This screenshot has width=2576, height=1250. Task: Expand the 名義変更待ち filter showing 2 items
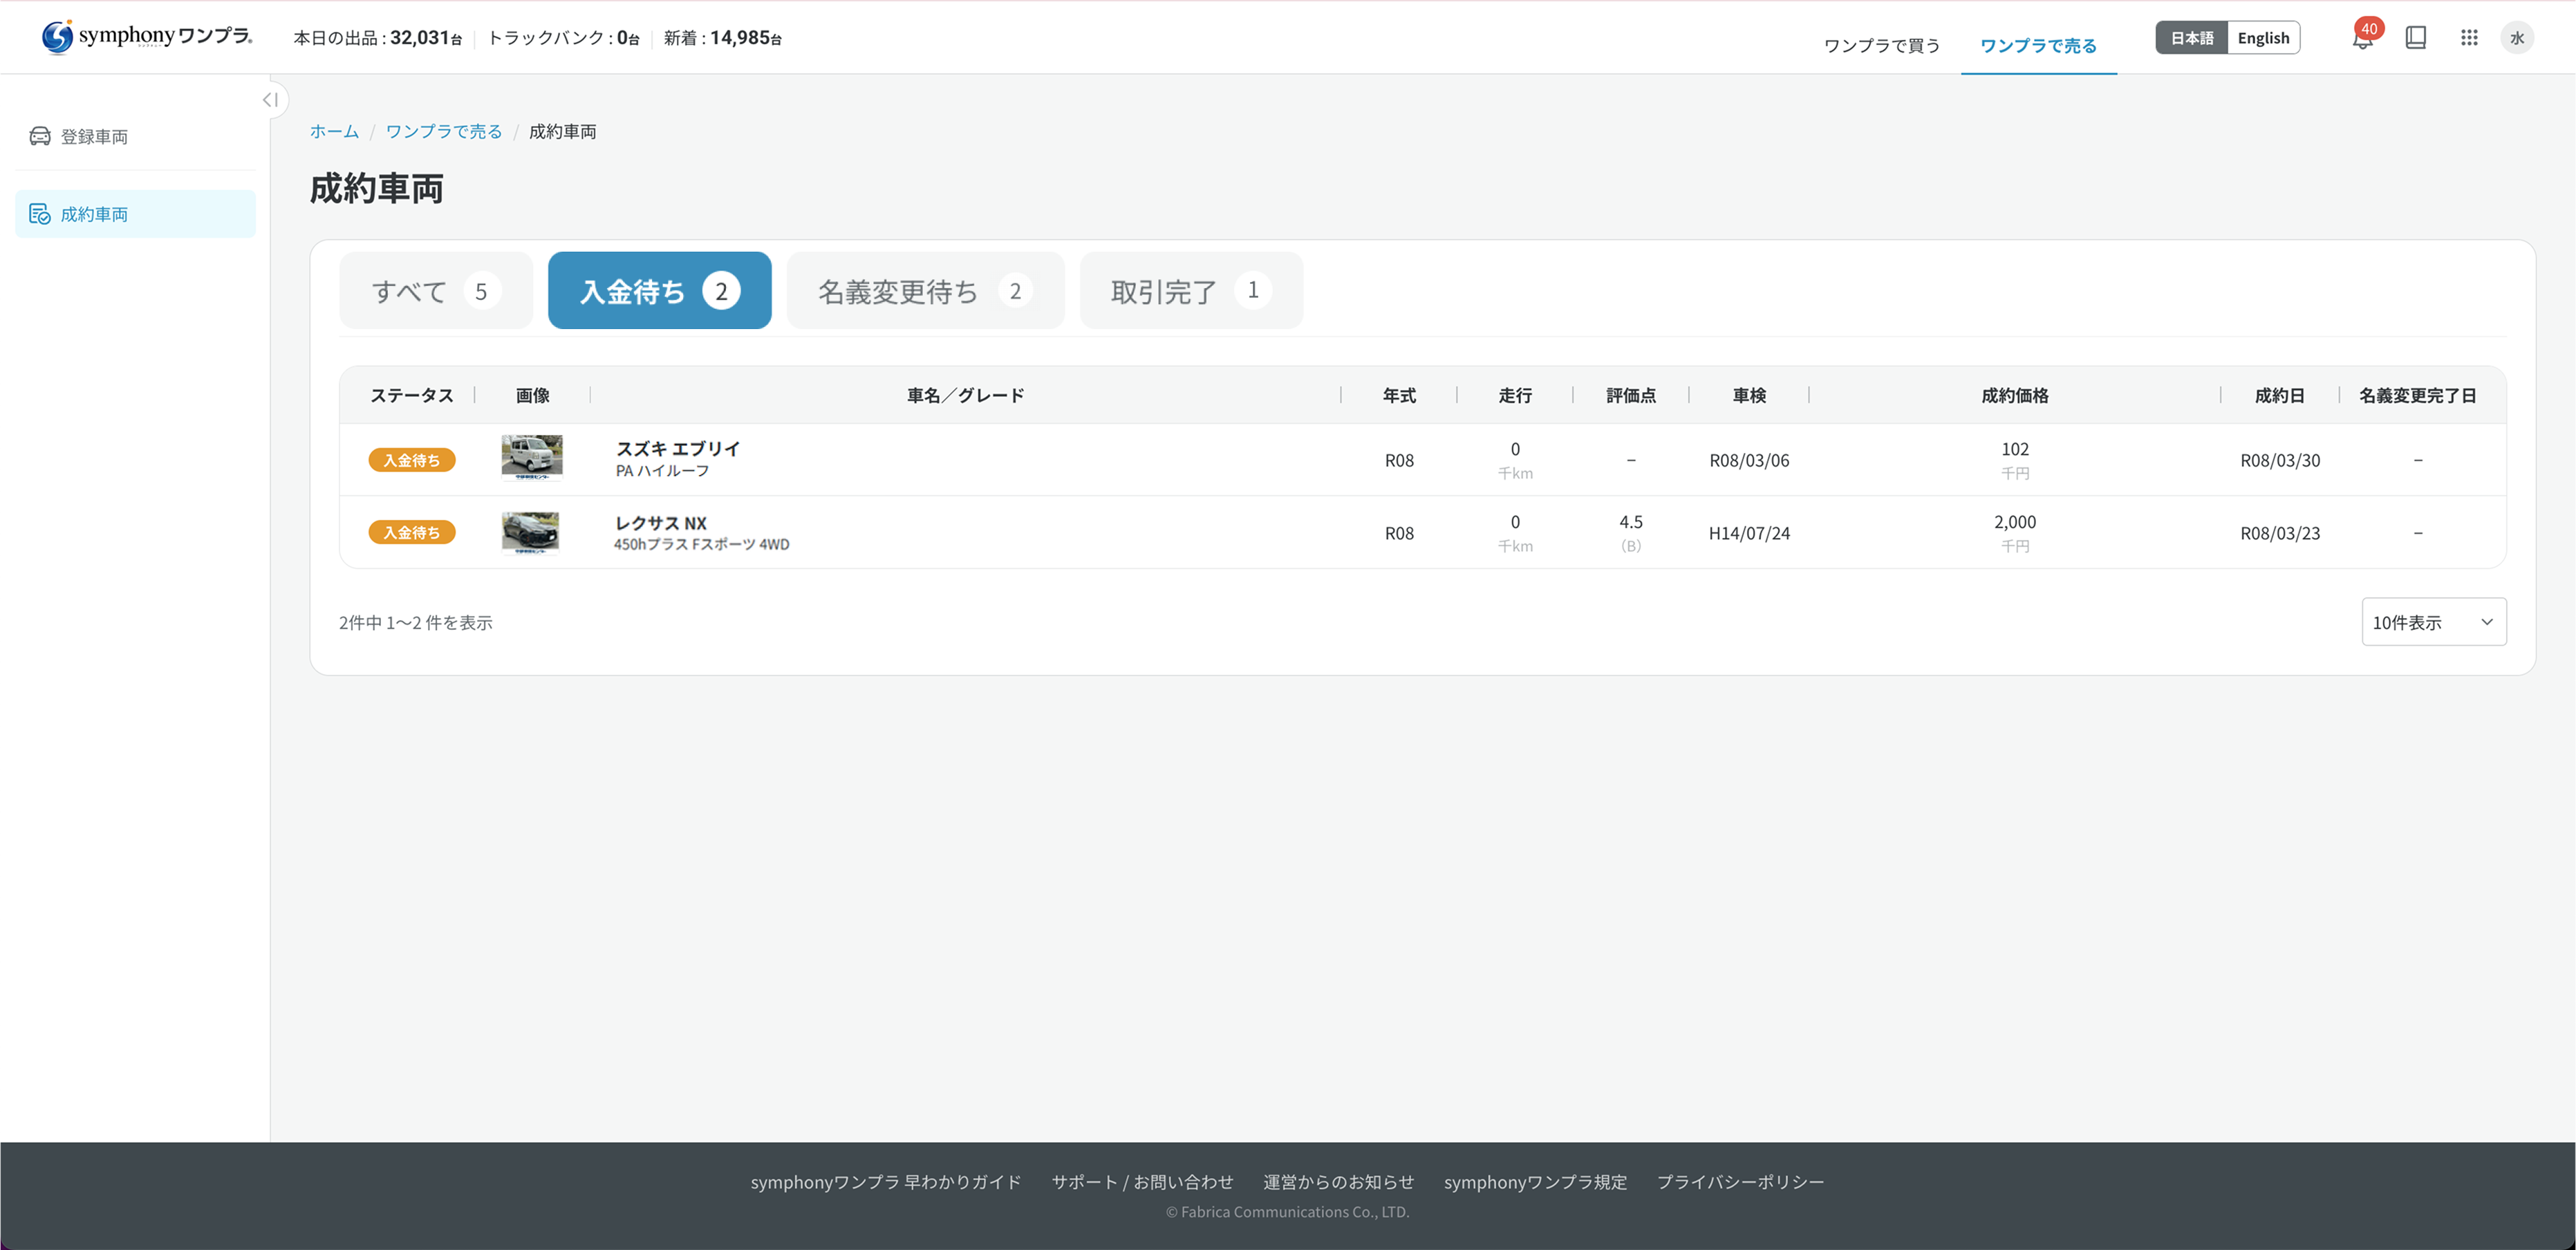pos(925,290)
